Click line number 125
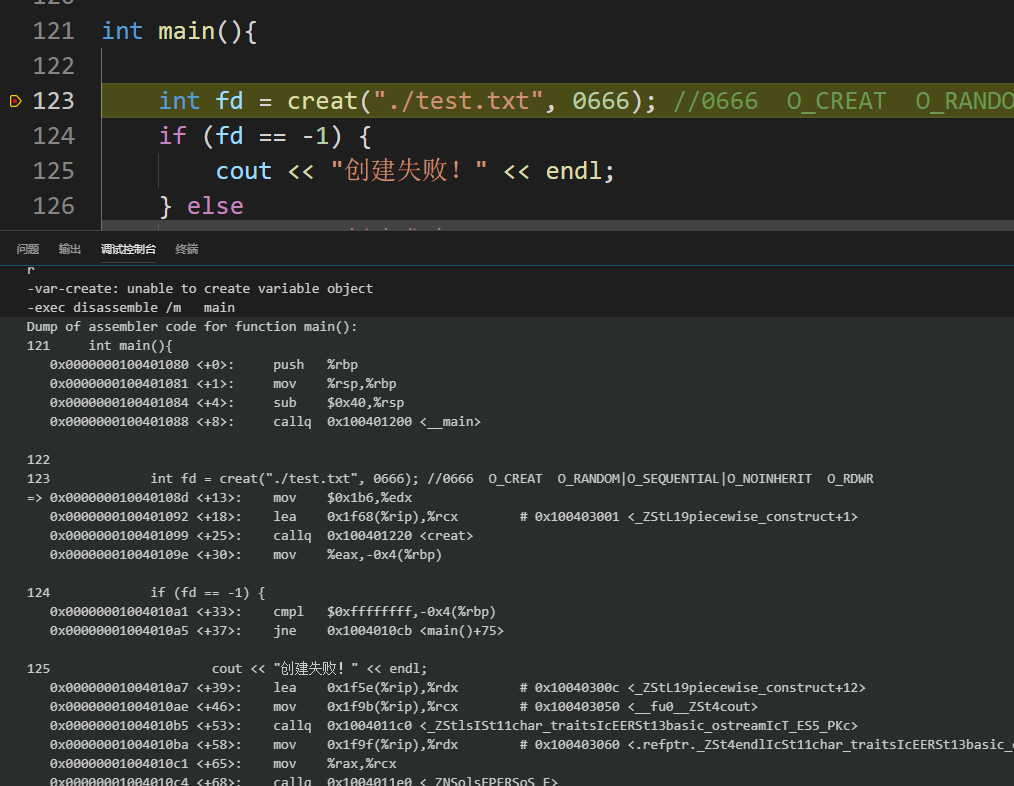This screenshot has height=786, width=1014. (54, 170)
